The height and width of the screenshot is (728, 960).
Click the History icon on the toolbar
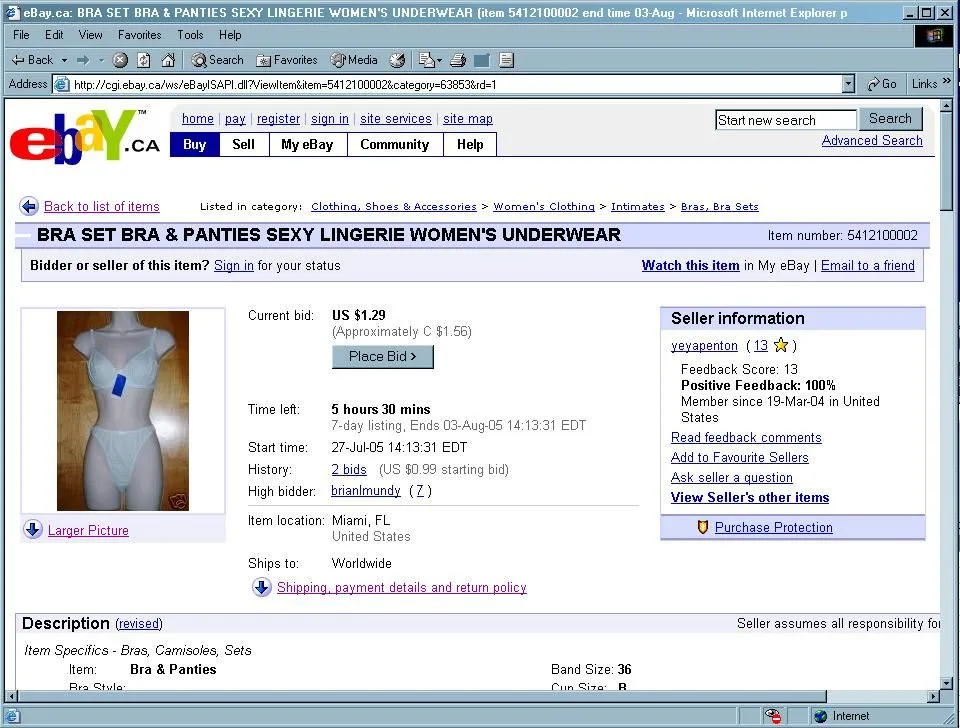pos(398,60)
